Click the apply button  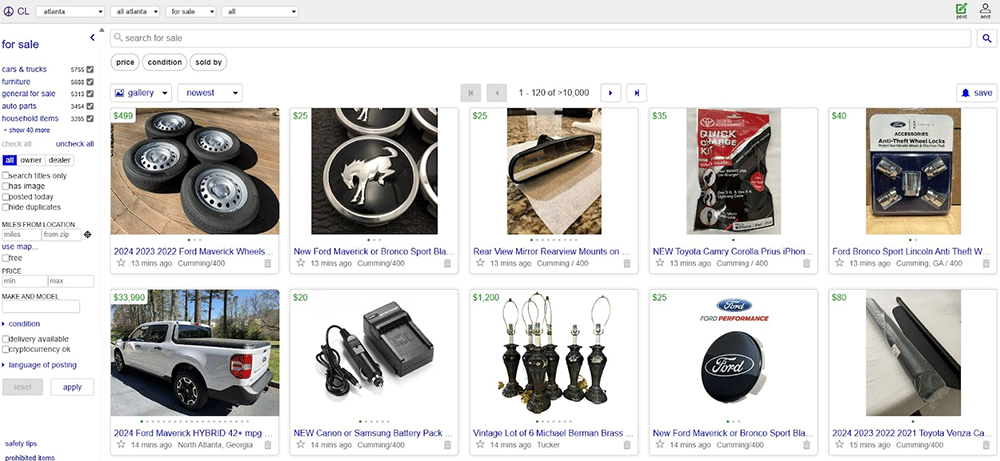(x=72, y=387)
